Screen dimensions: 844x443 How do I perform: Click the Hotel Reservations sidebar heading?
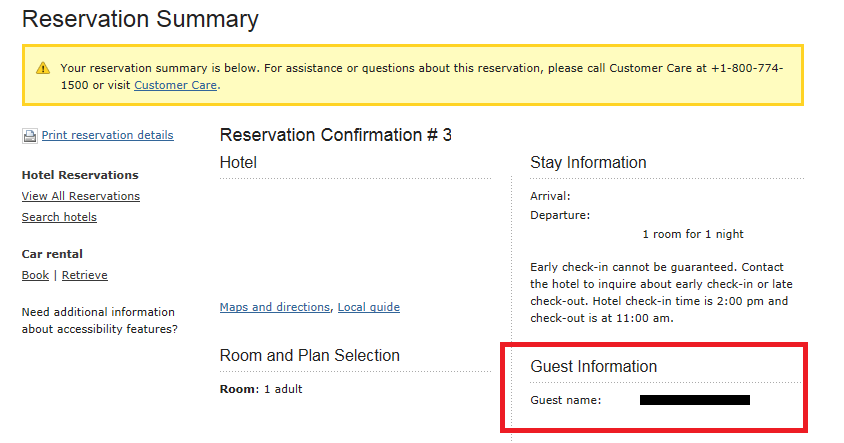click(80, 175)
